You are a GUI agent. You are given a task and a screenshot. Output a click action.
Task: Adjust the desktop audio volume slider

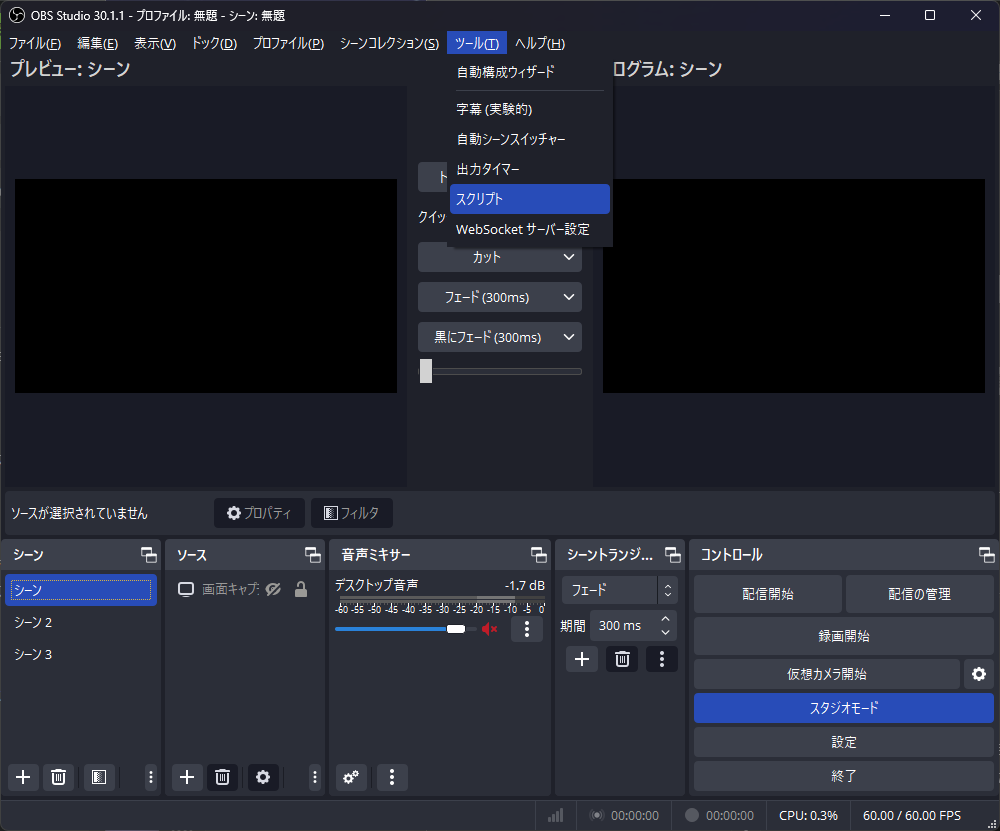[x=457, y=629]
